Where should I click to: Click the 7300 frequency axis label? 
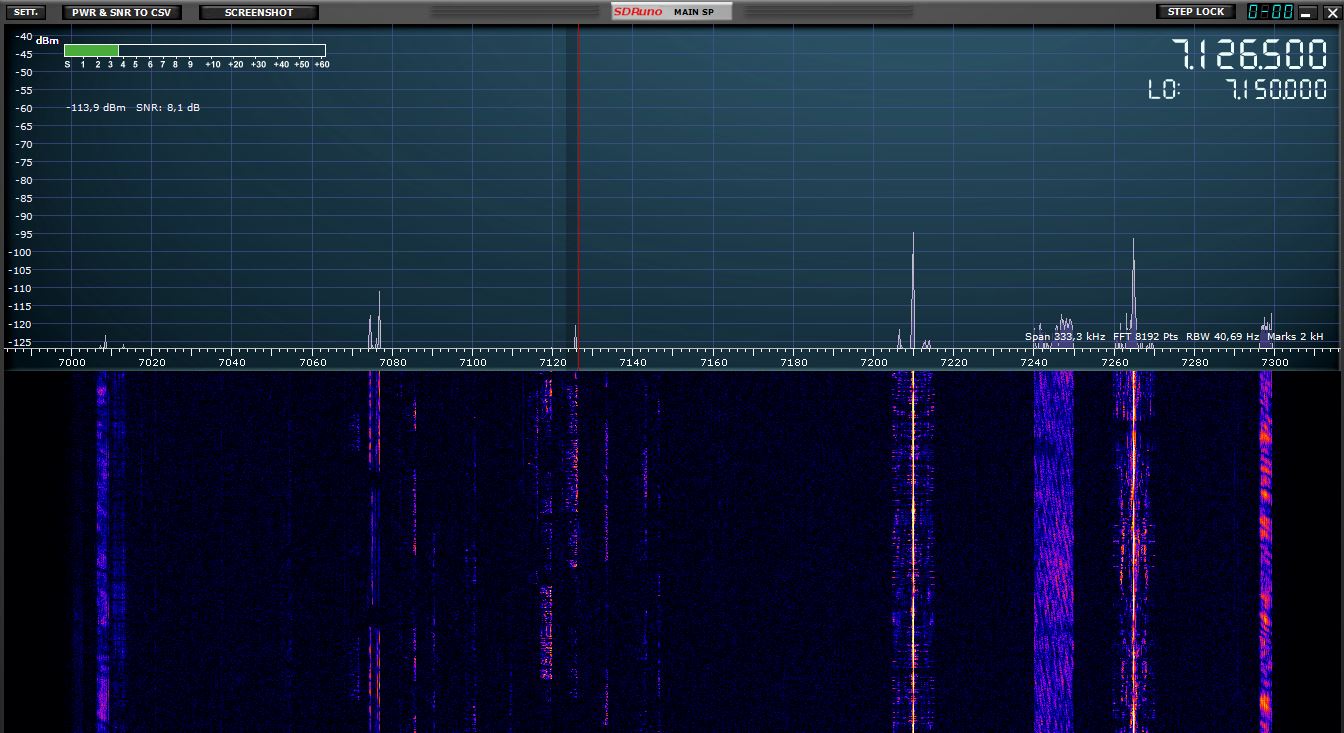(x=1274, y=362)
